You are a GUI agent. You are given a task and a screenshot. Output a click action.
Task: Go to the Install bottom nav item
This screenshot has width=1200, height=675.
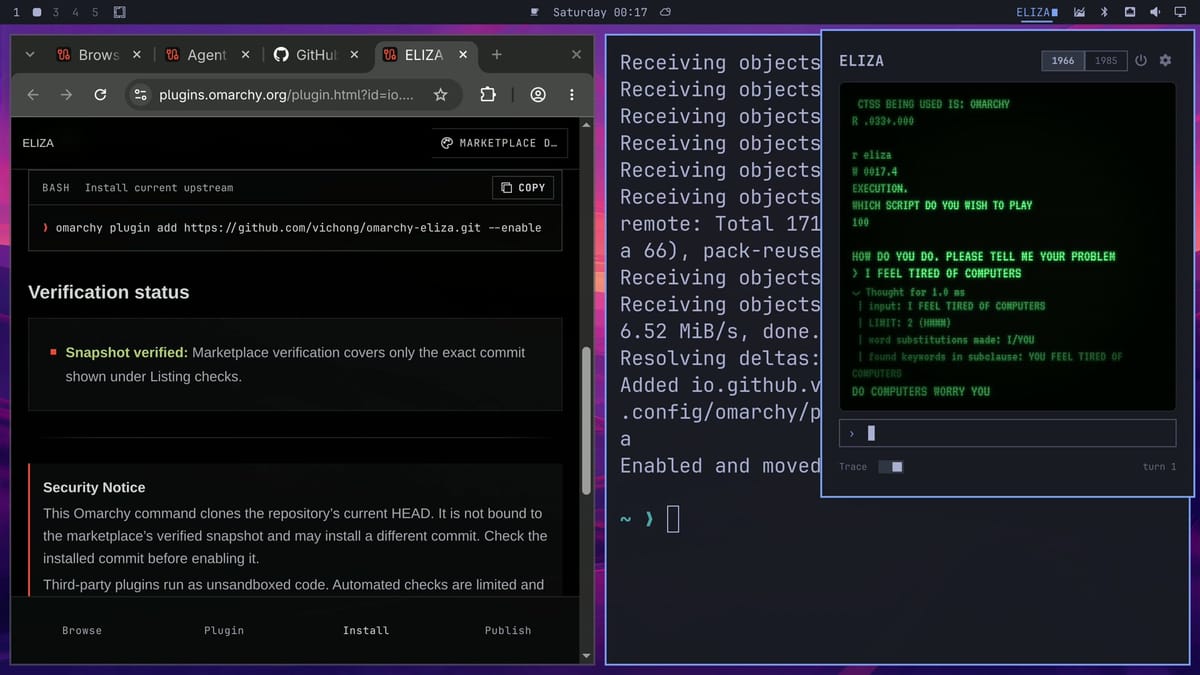(366, 630)
